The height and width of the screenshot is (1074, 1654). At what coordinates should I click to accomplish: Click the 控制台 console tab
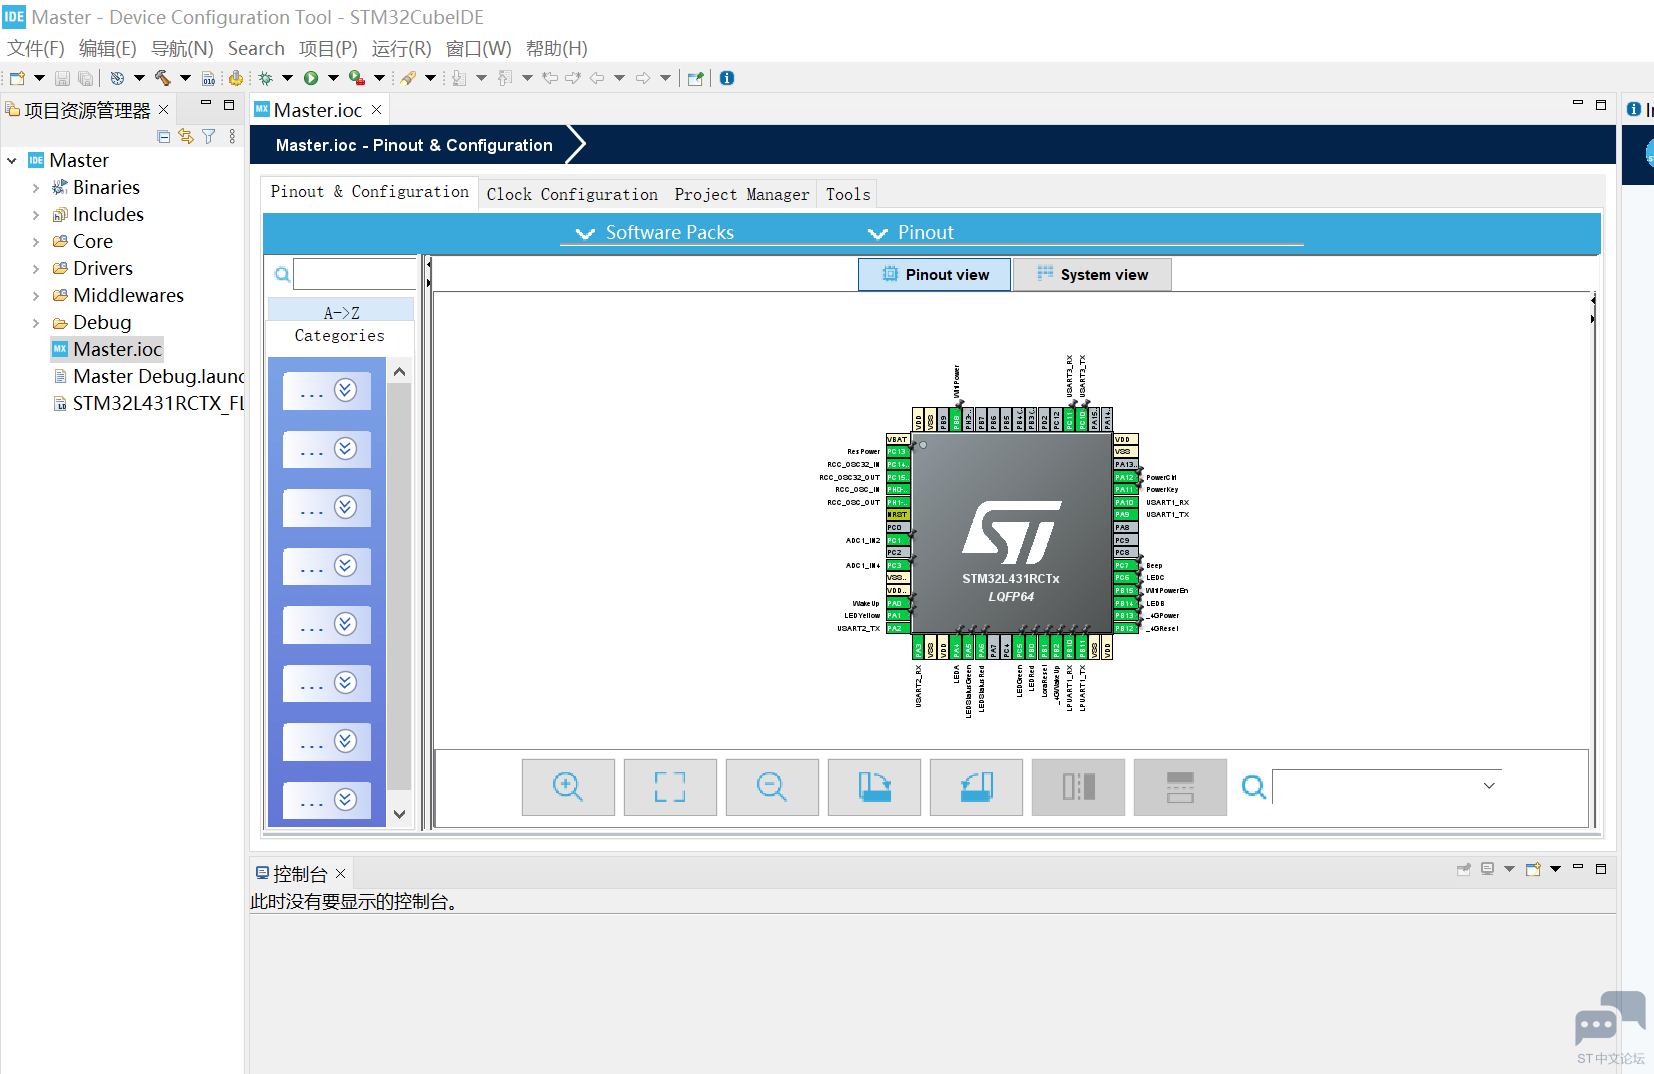pyautogui.click(x=300, y=875)
